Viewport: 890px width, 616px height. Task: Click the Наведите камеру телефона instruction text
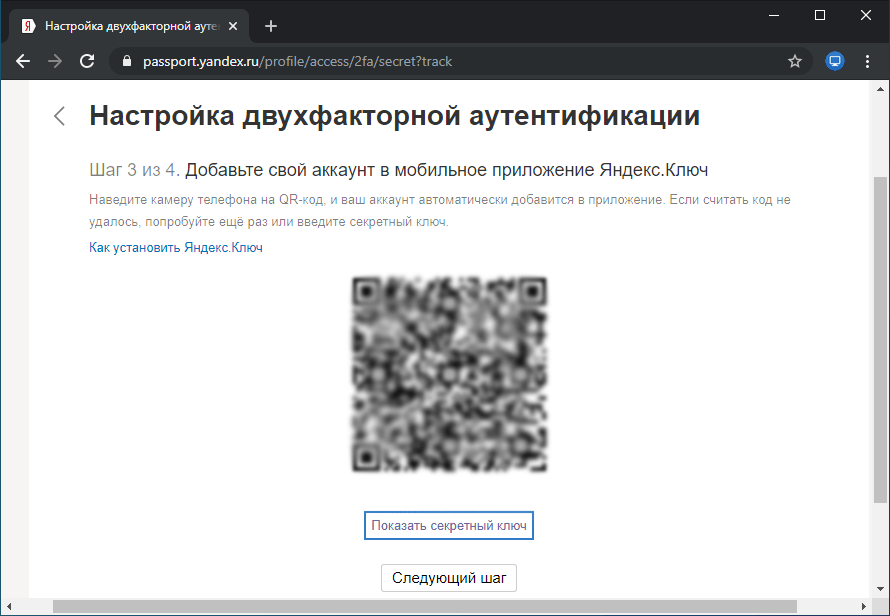point(440,211)
